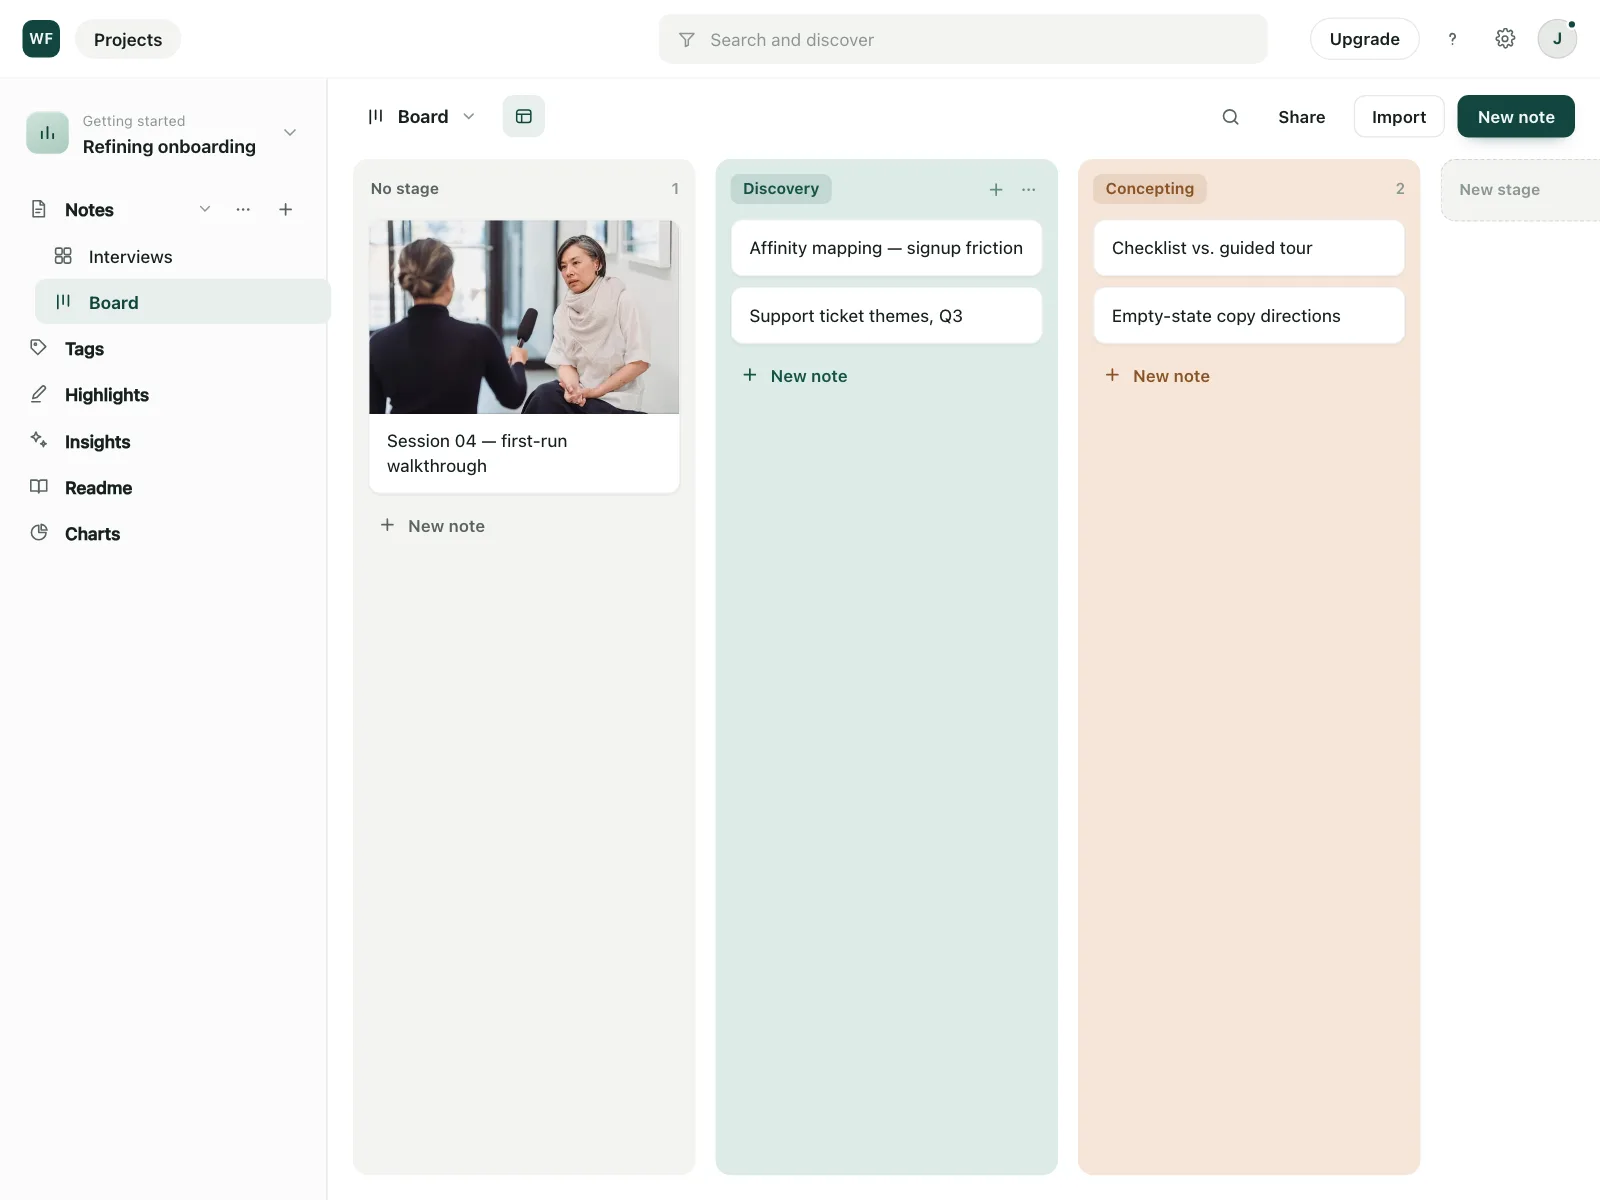Open the J user avatar menu
1600x1200 pixels.
point(1557,39)
